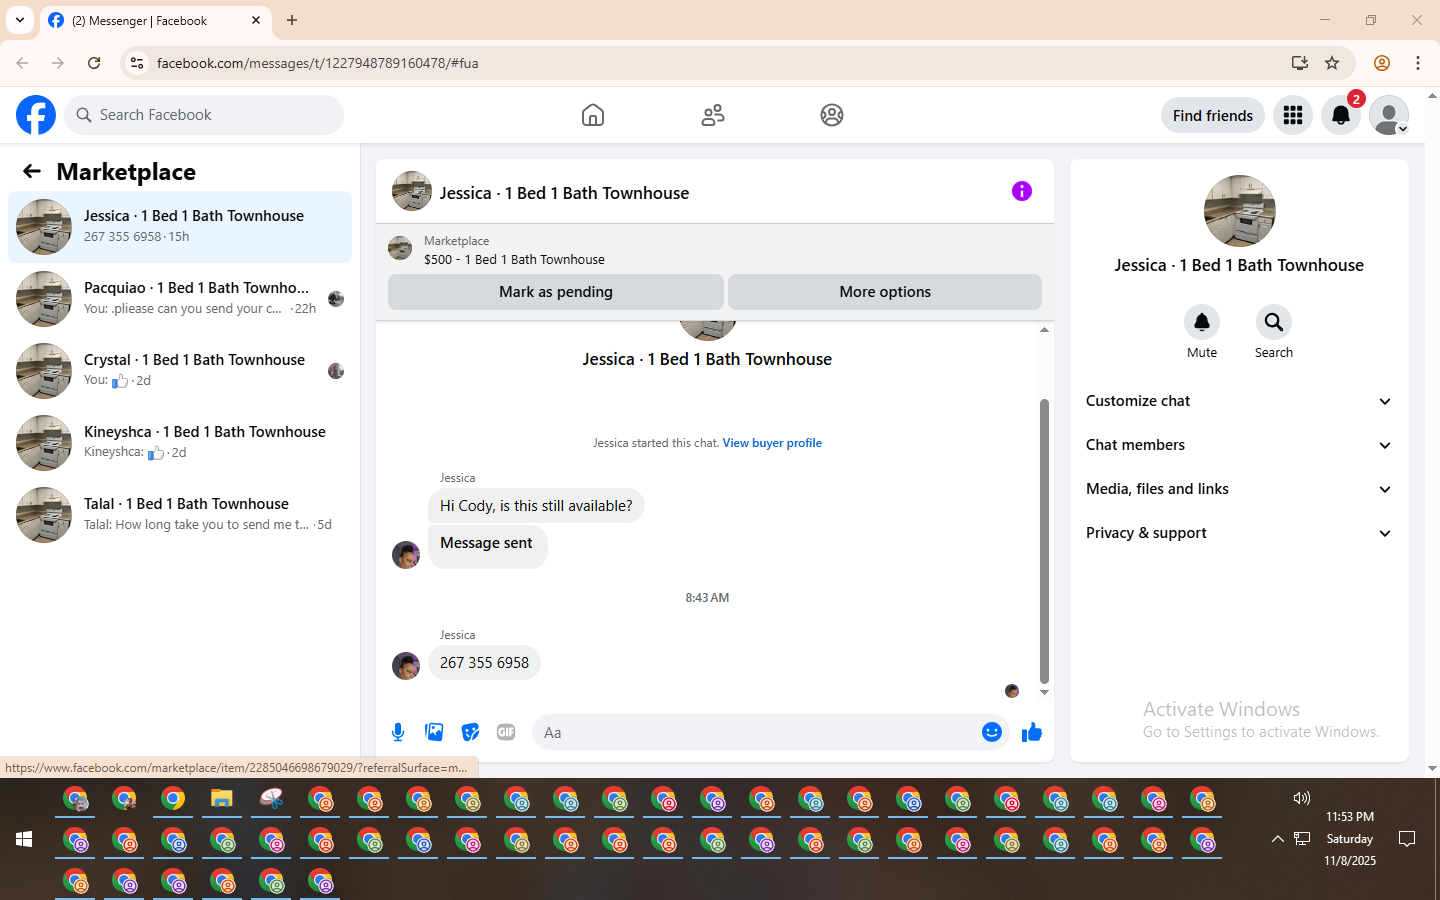The image size is (1440, 900).
Task: Open Pacquiao conversation in the chat list
Action: click(180, 299)
